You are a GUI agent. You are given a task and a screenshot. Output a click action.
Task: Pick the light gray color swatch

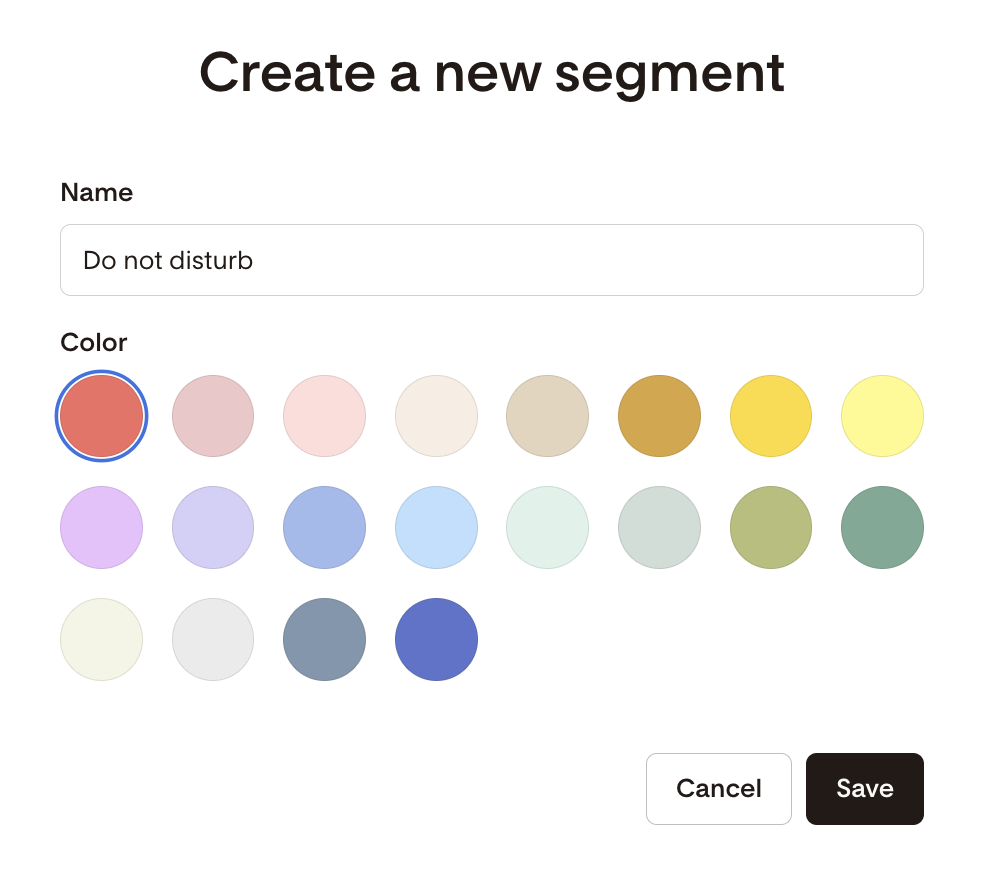click(213, 639)
